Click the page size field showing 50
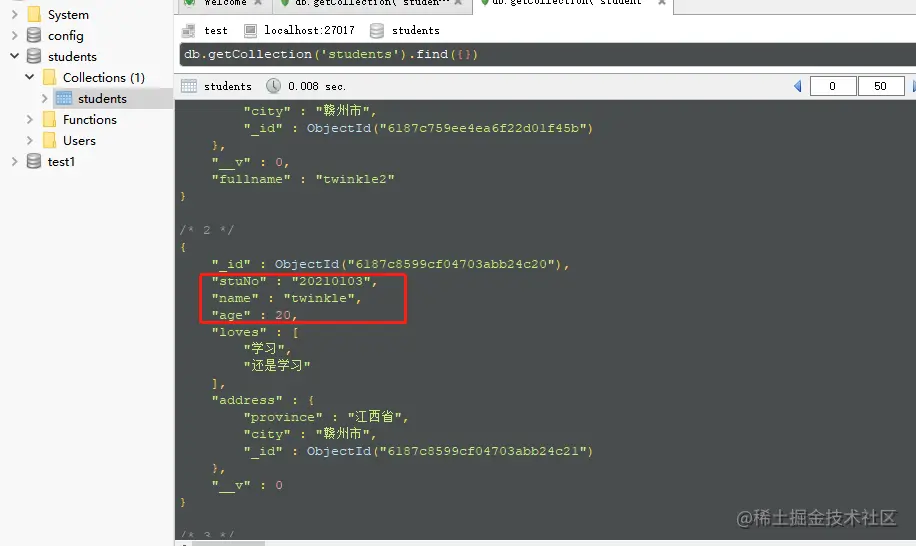This screenshot has width=916, height=546. coord(881,86)
